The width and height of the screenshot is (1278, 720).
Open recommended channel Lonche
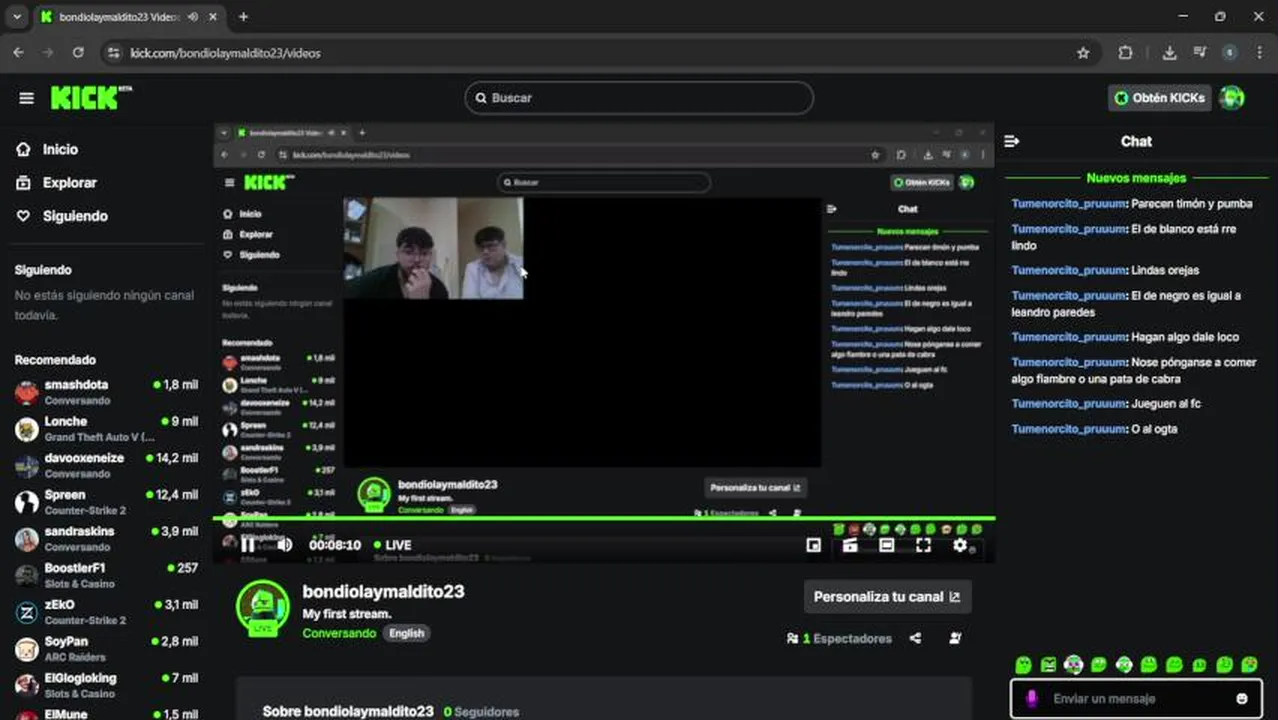click(x=106, y=429)
